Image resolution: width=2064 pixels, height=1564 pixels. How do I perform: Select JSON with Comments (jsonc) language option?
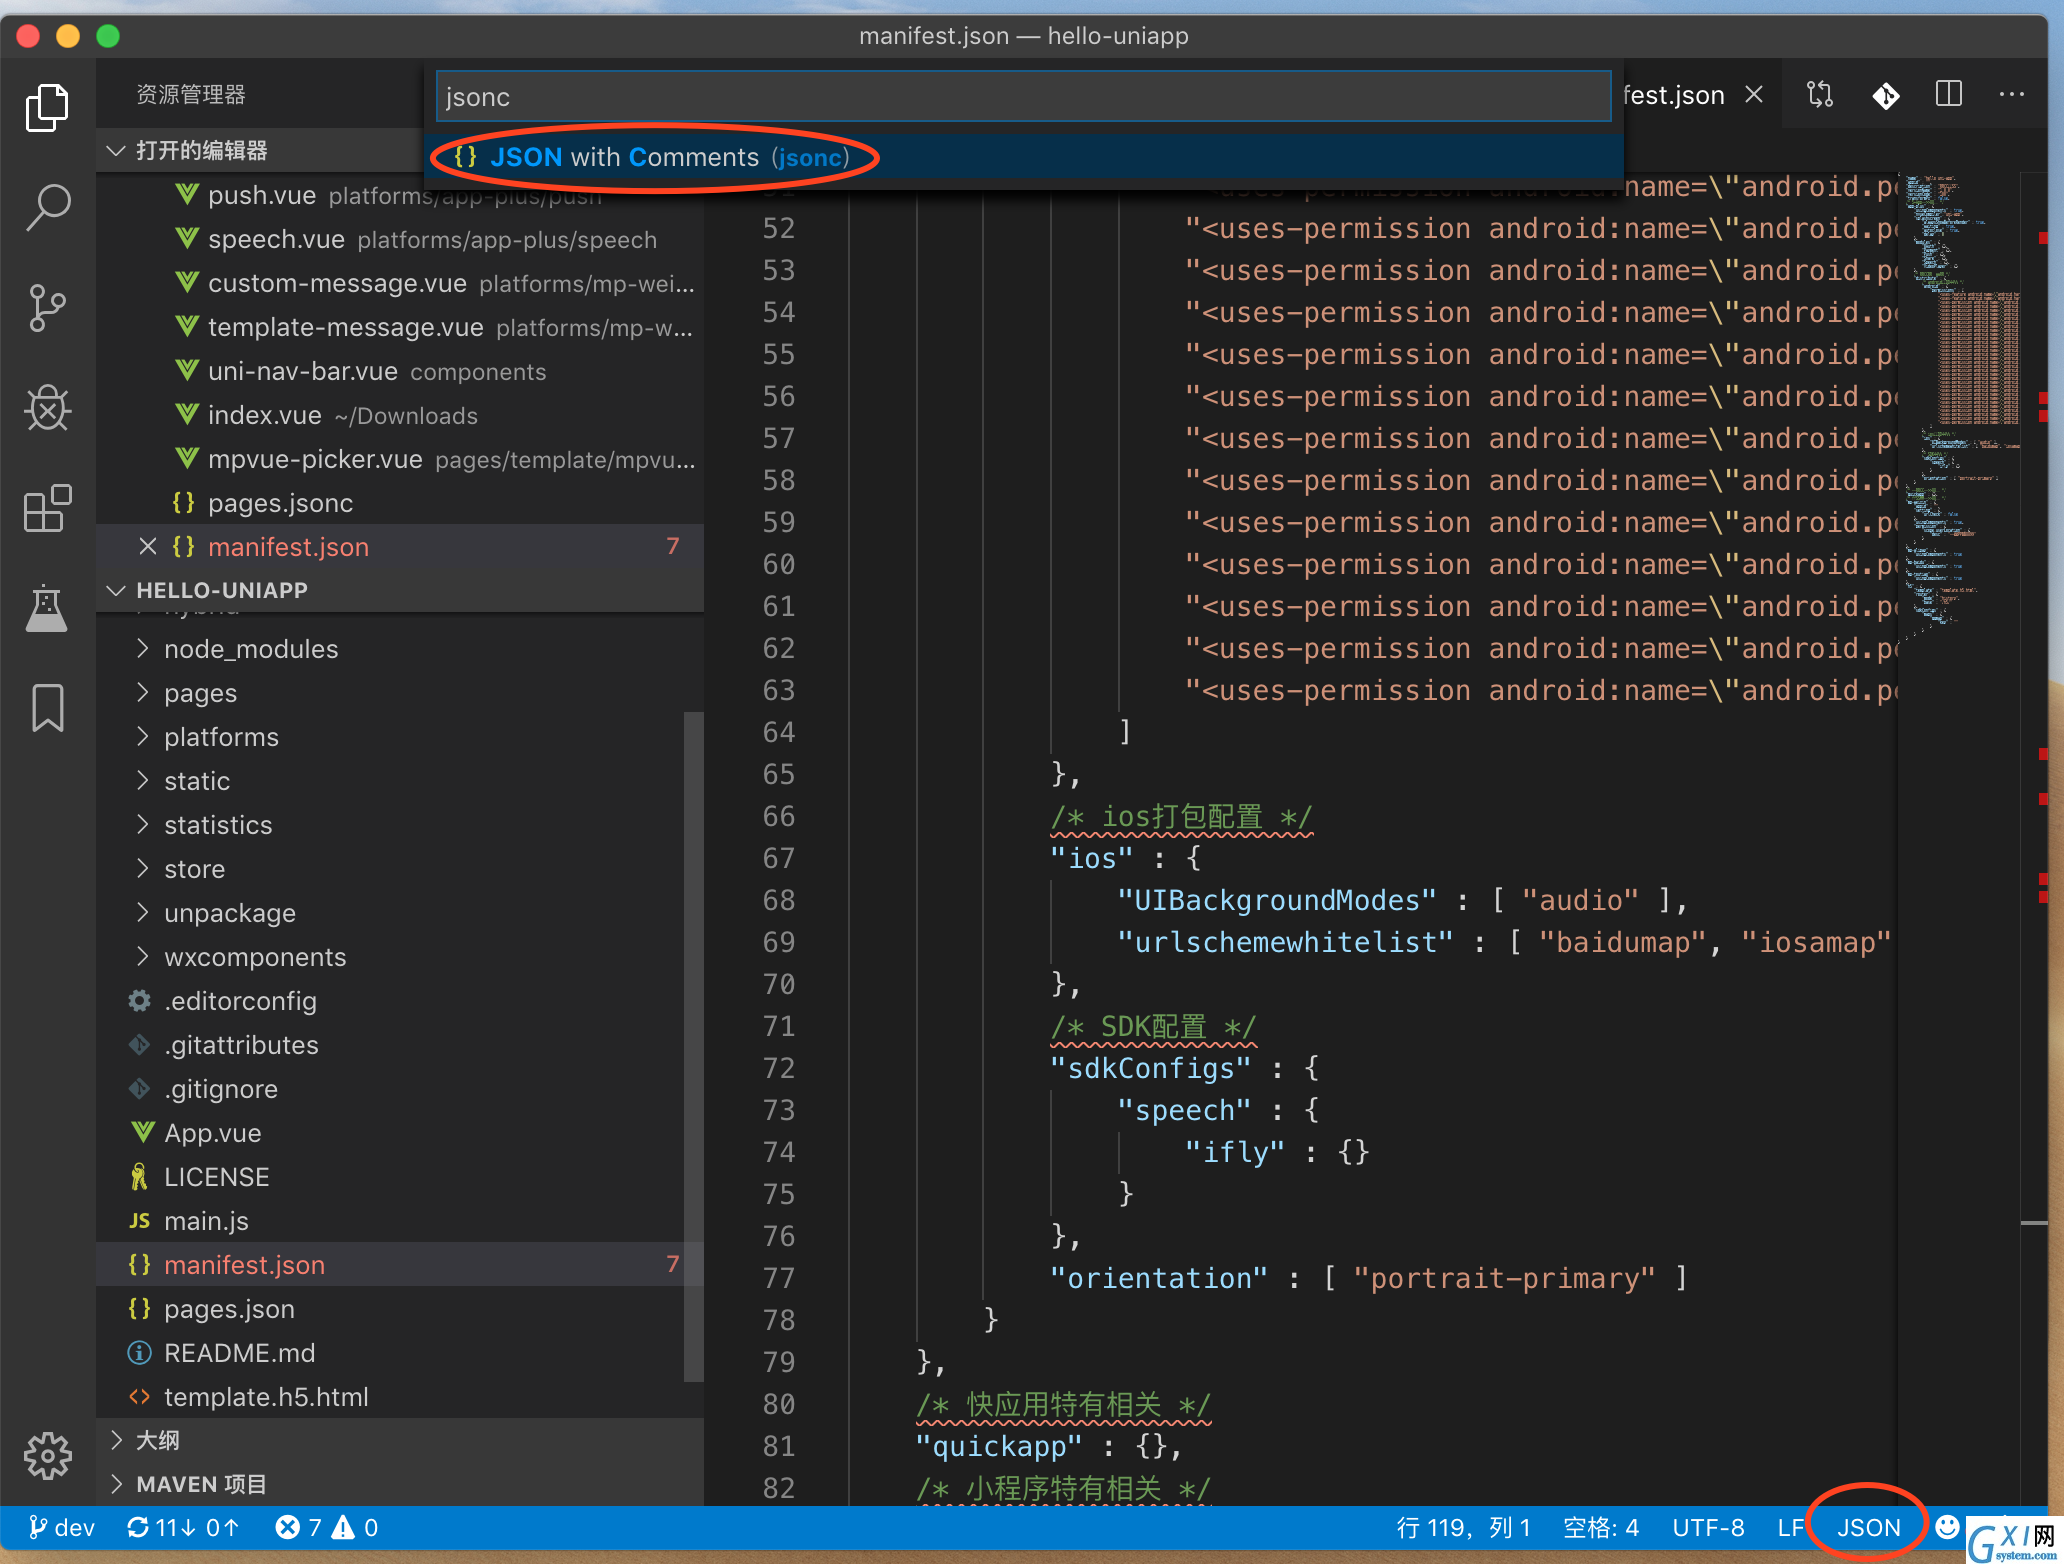point(1024,157)
